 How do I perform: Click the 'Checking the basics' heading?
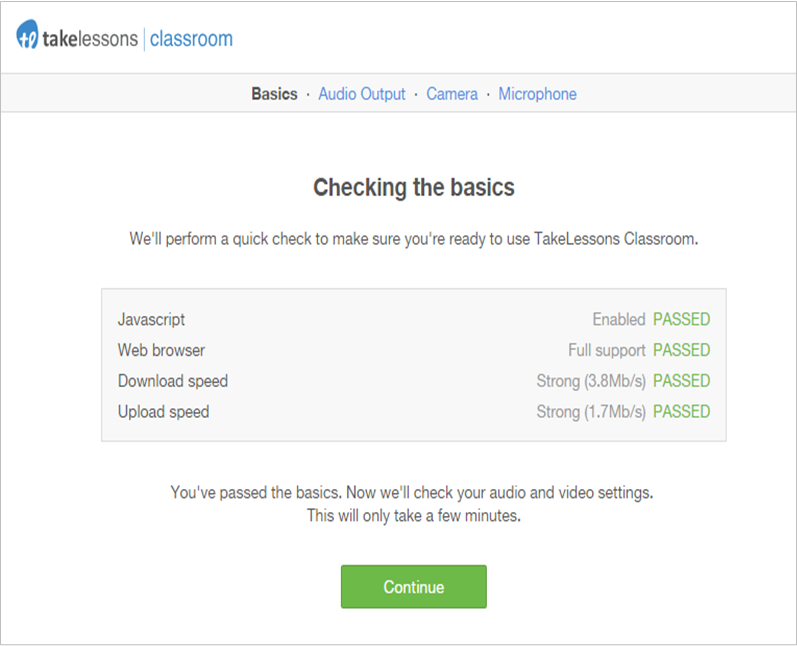[414, 187]
